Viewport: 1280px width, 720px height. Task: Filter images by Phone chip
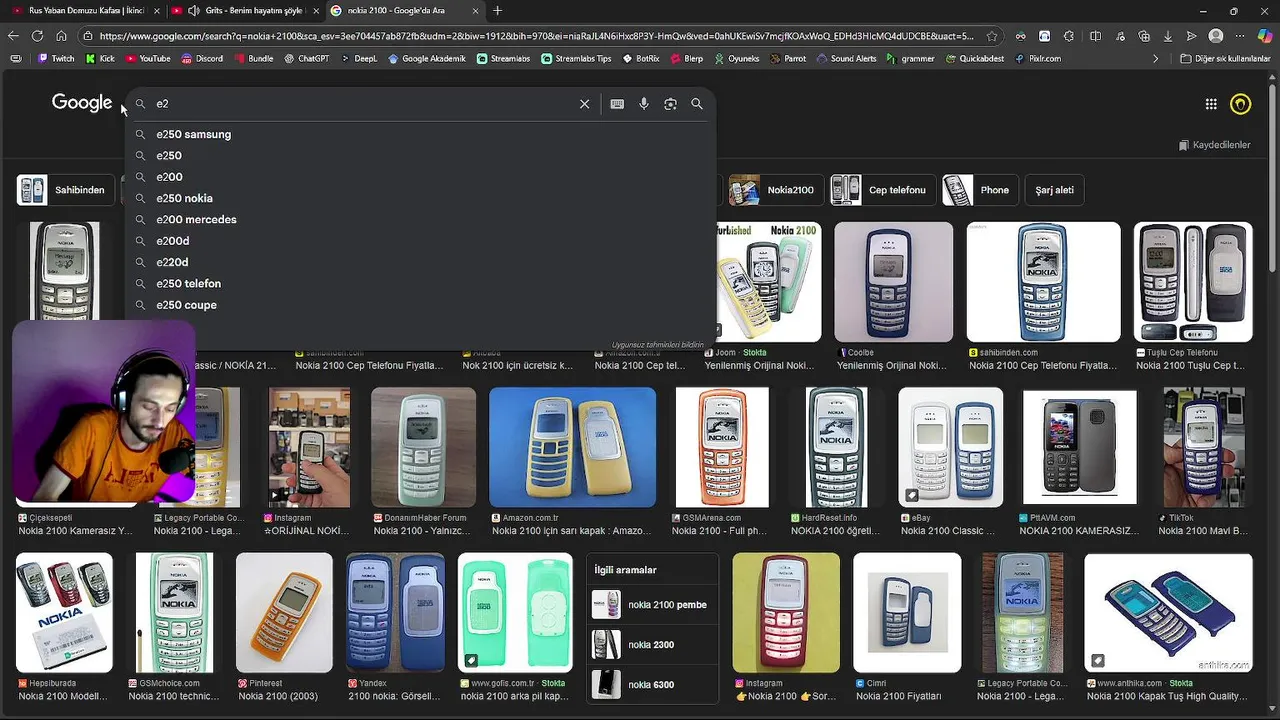click(980, 190)
